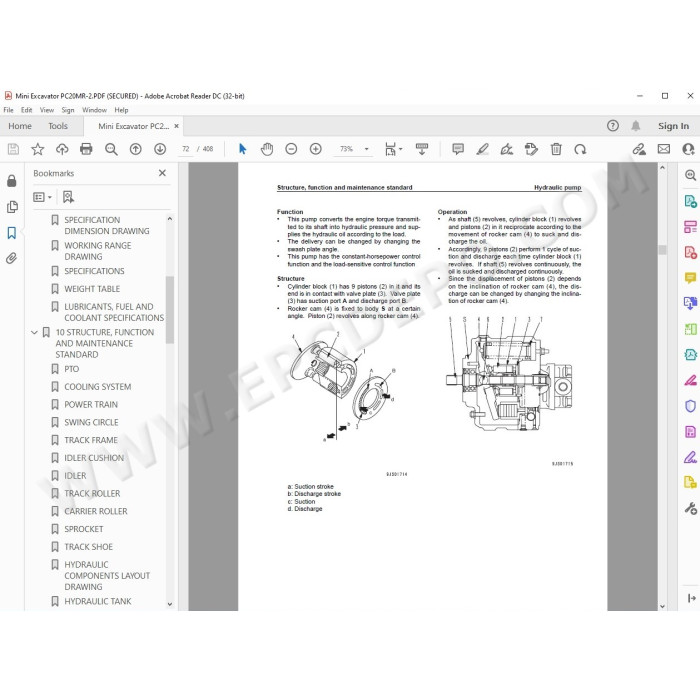Screen dimensions: 700x700
Task: Select the highlighter pen tool
Action: coord(483,149)
